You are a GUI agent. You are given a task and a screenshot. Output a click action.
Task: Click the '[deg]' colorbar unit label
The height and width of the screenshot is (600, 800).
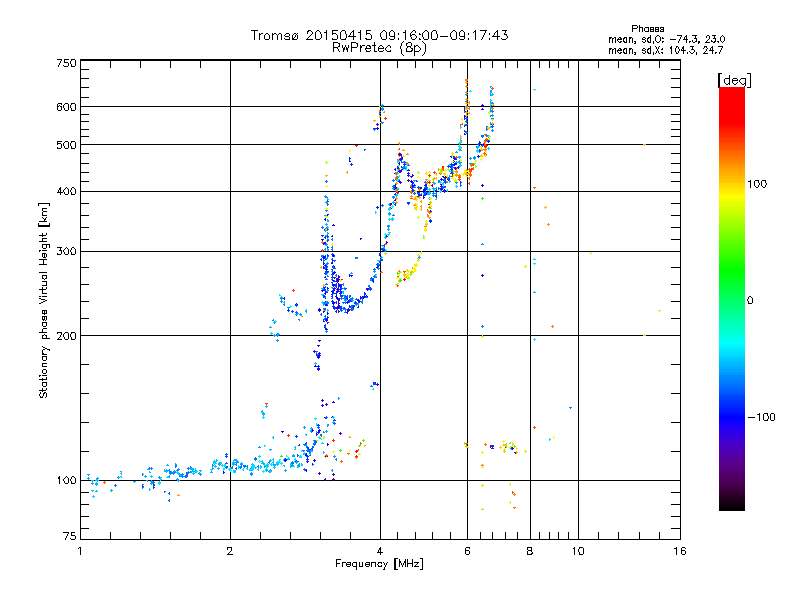(734, 81)
